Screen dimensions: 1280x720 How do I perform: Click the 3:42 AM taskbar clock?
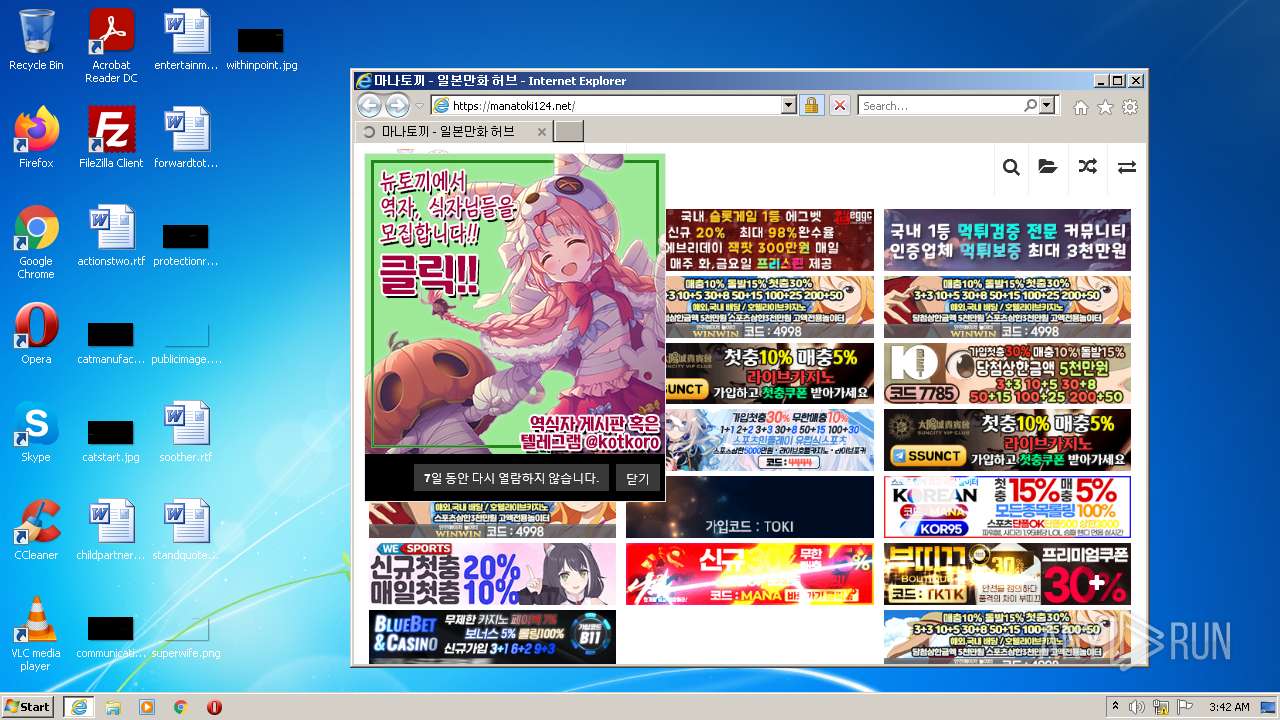[x=1228, y=706]
